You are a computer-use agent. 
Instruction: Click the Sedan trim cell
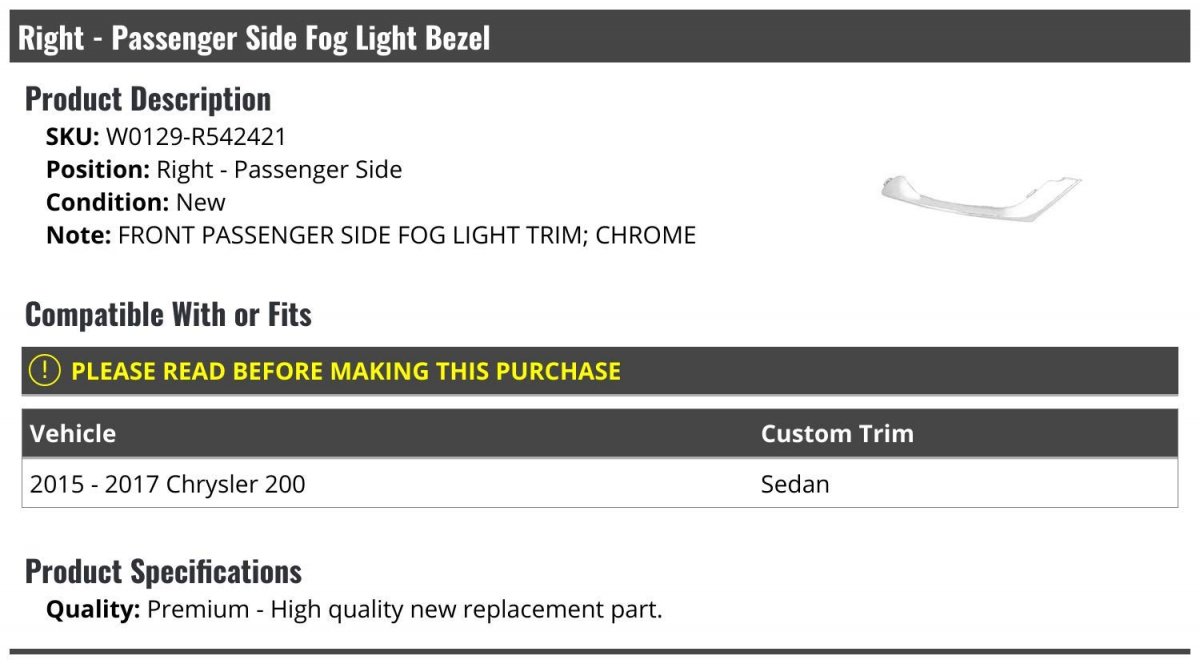click(x=795, y=484)
